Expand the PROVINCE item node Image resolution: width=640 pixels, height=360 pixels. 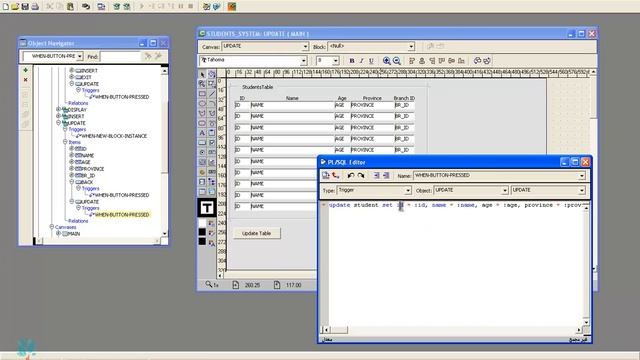coord(71,168)
